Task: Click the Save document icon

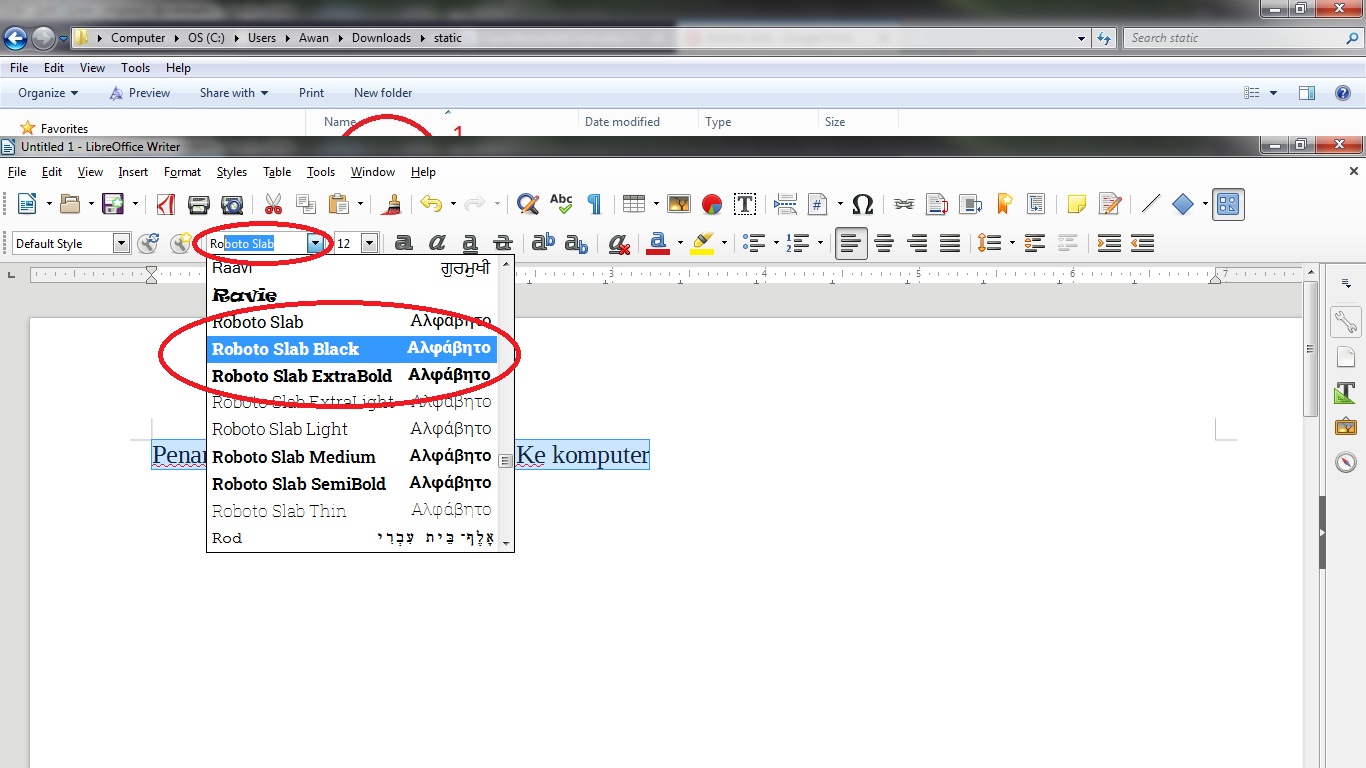Action: (112, 204)
